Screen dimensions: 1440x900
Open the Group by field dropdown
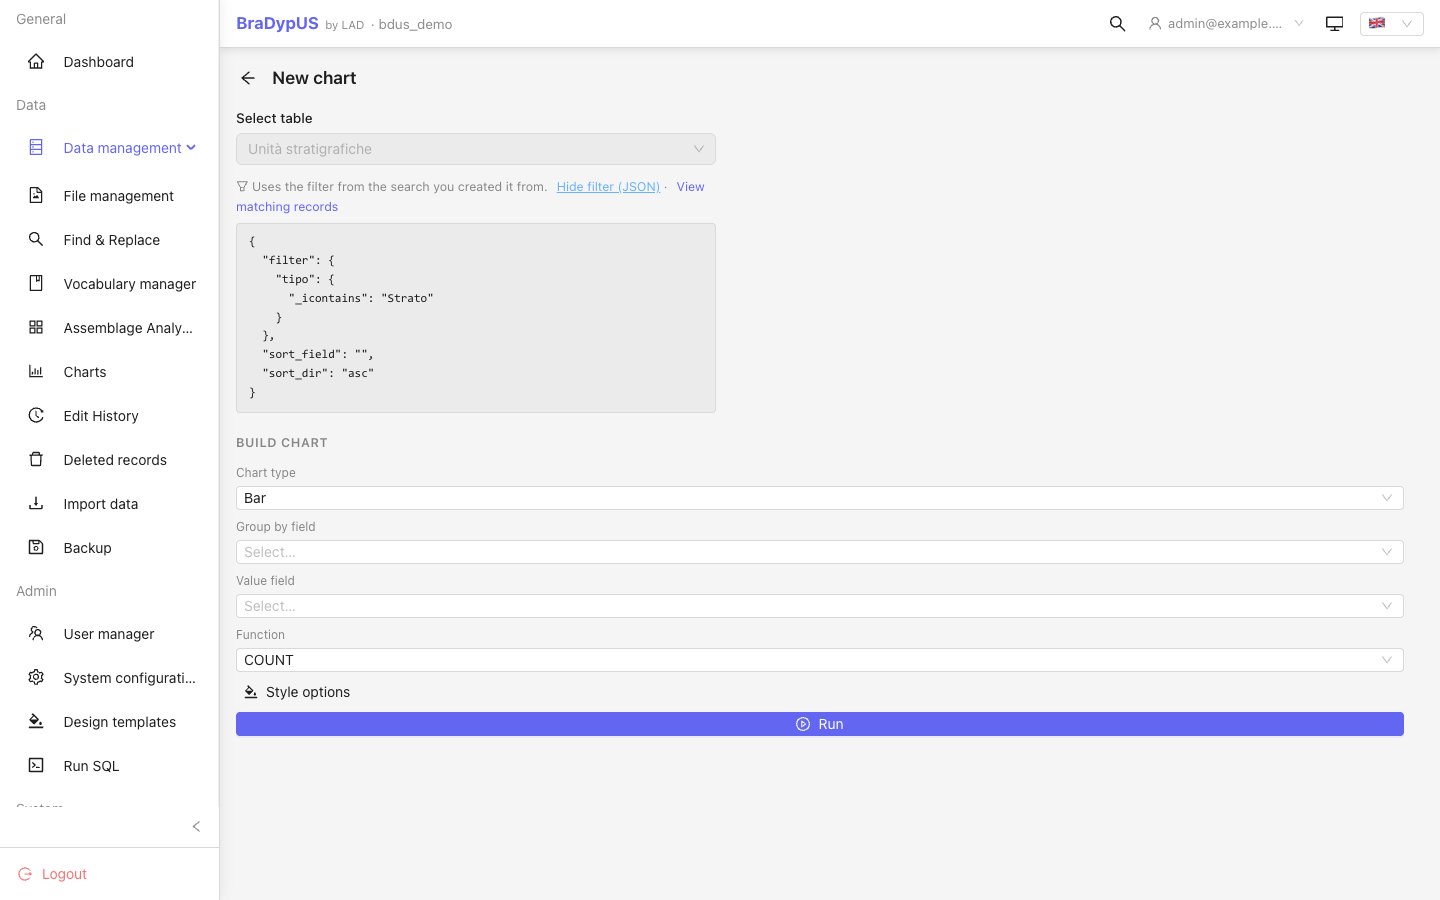pyautogui.click(x=820, y=552)
